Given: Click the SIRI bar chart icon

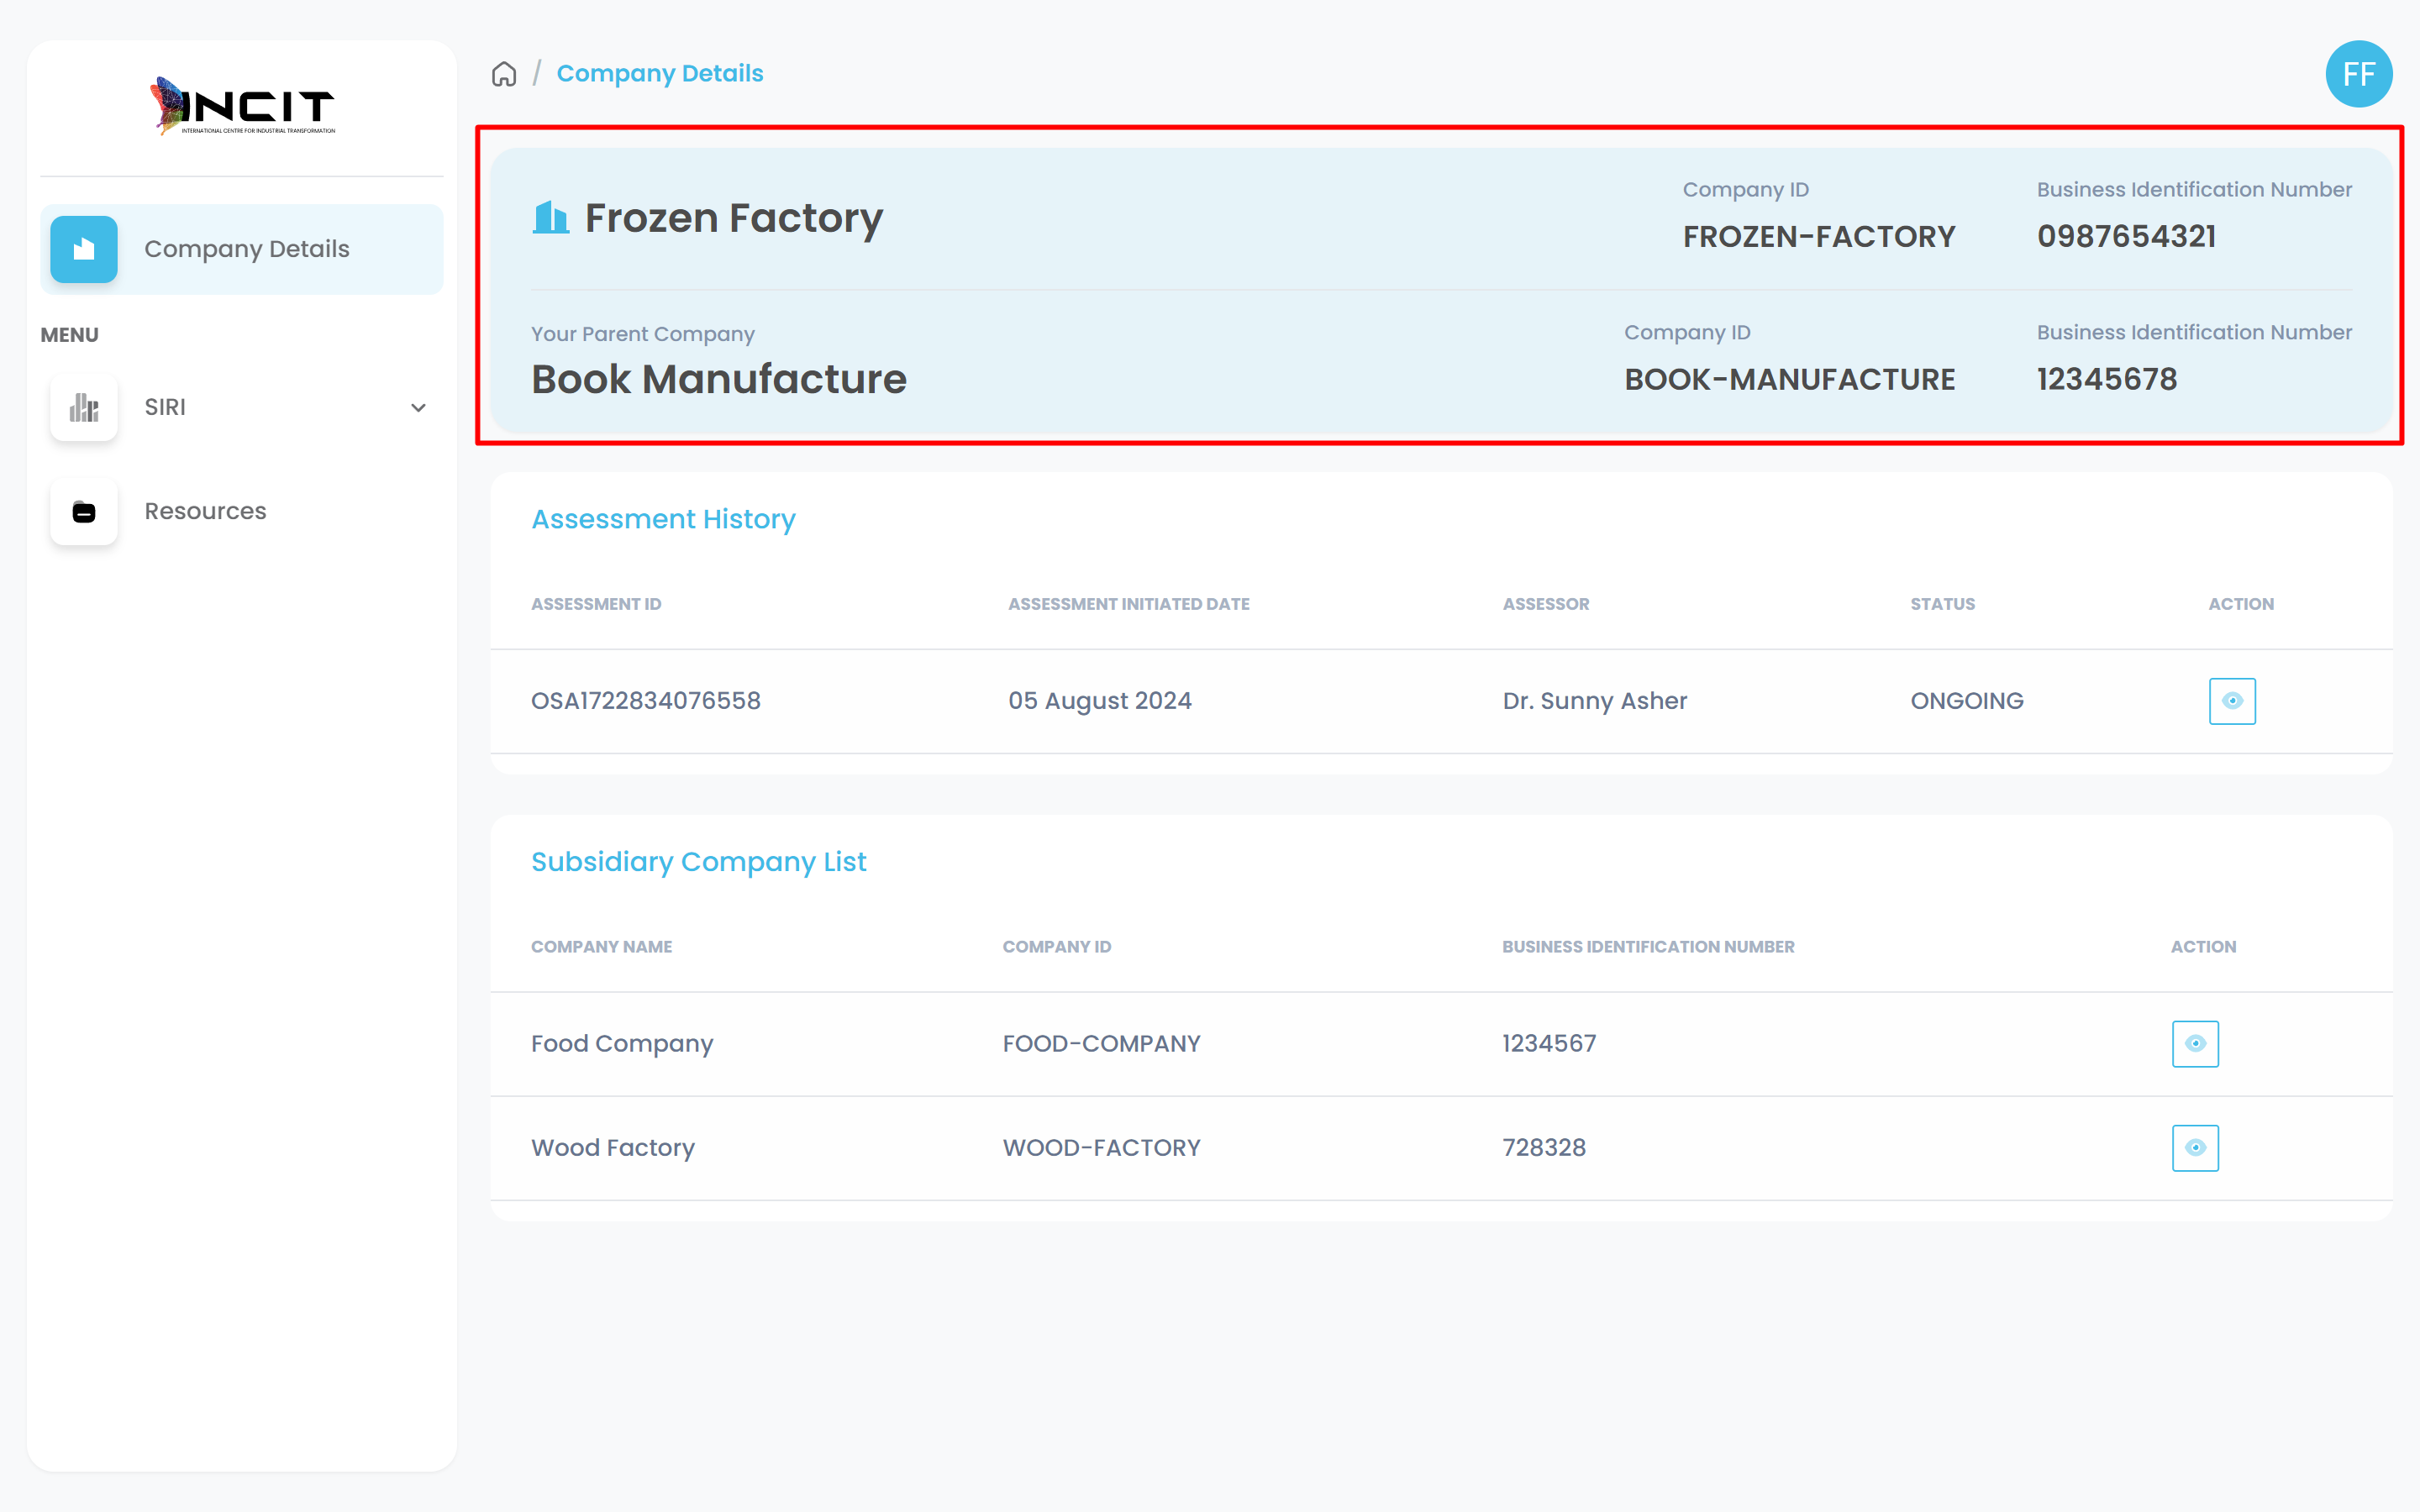Looking at the screenshot, I should click(84, 407).
